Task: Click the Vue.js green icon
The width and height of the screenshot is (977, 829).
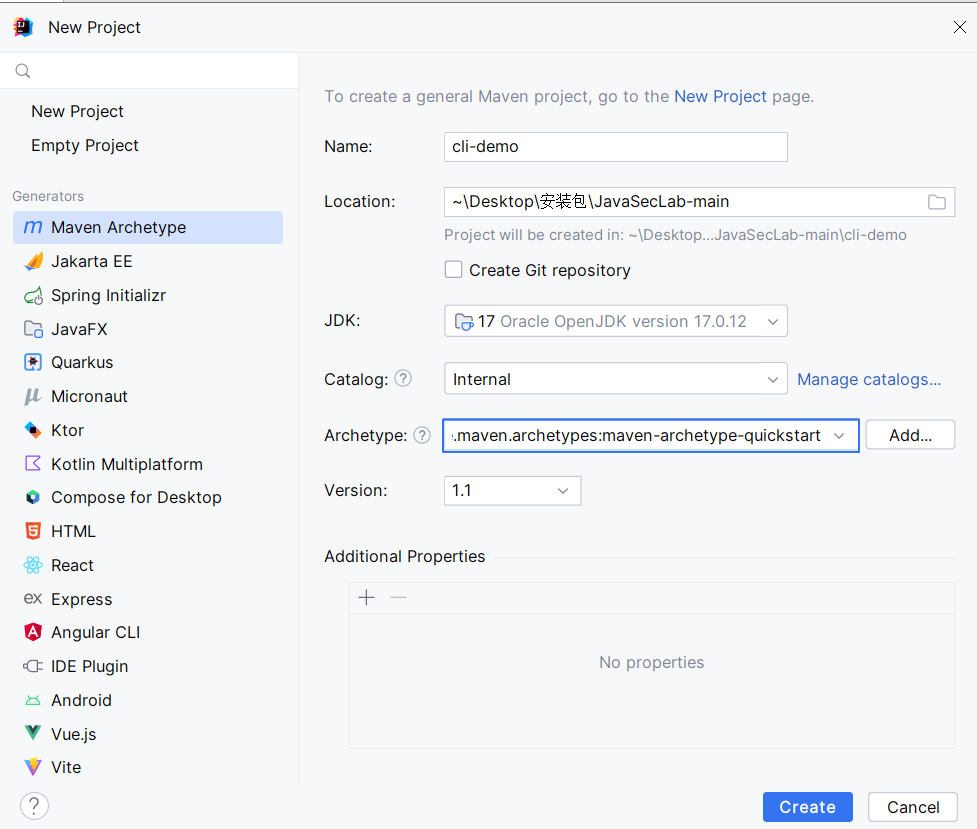Action: pyautogui.click(x=33, y=733)
